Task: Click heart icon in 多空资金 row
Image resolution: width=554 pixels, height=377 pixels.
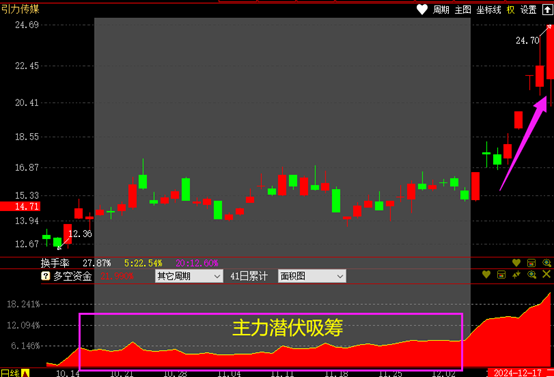Action: pyautogui.click(x=486, y=274)
